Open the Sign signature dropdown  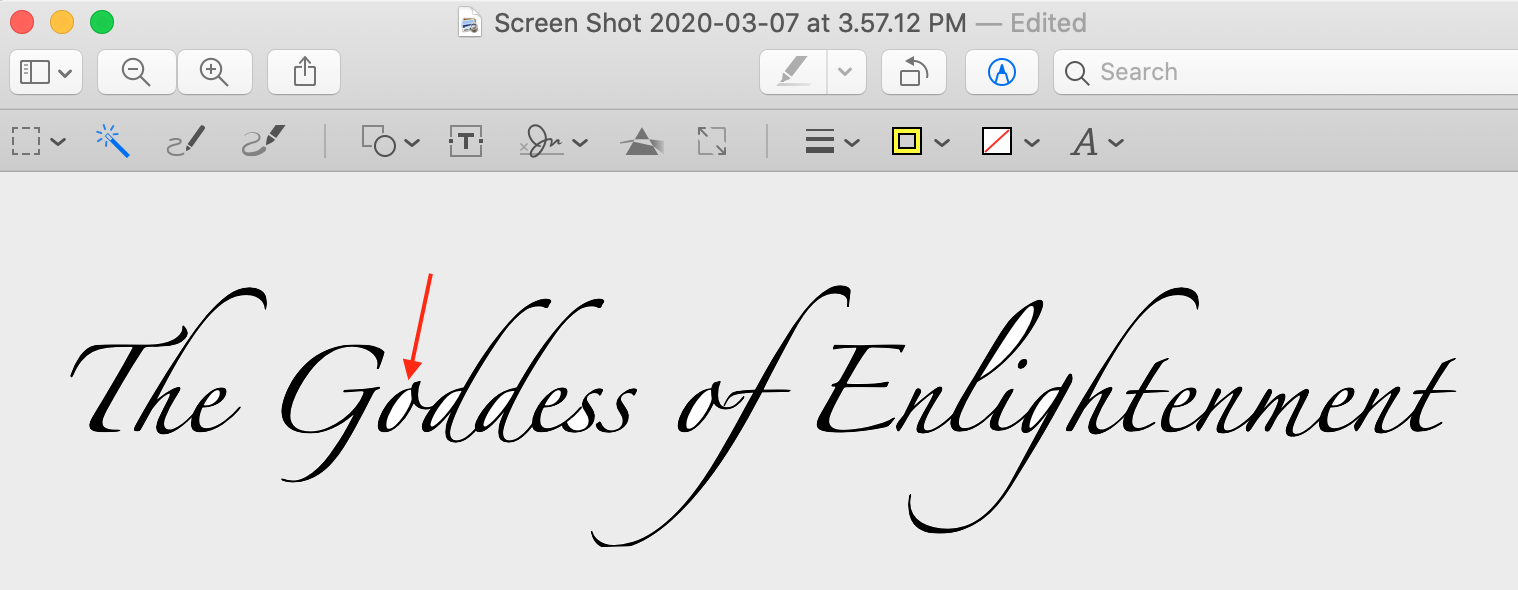(553, 142)
